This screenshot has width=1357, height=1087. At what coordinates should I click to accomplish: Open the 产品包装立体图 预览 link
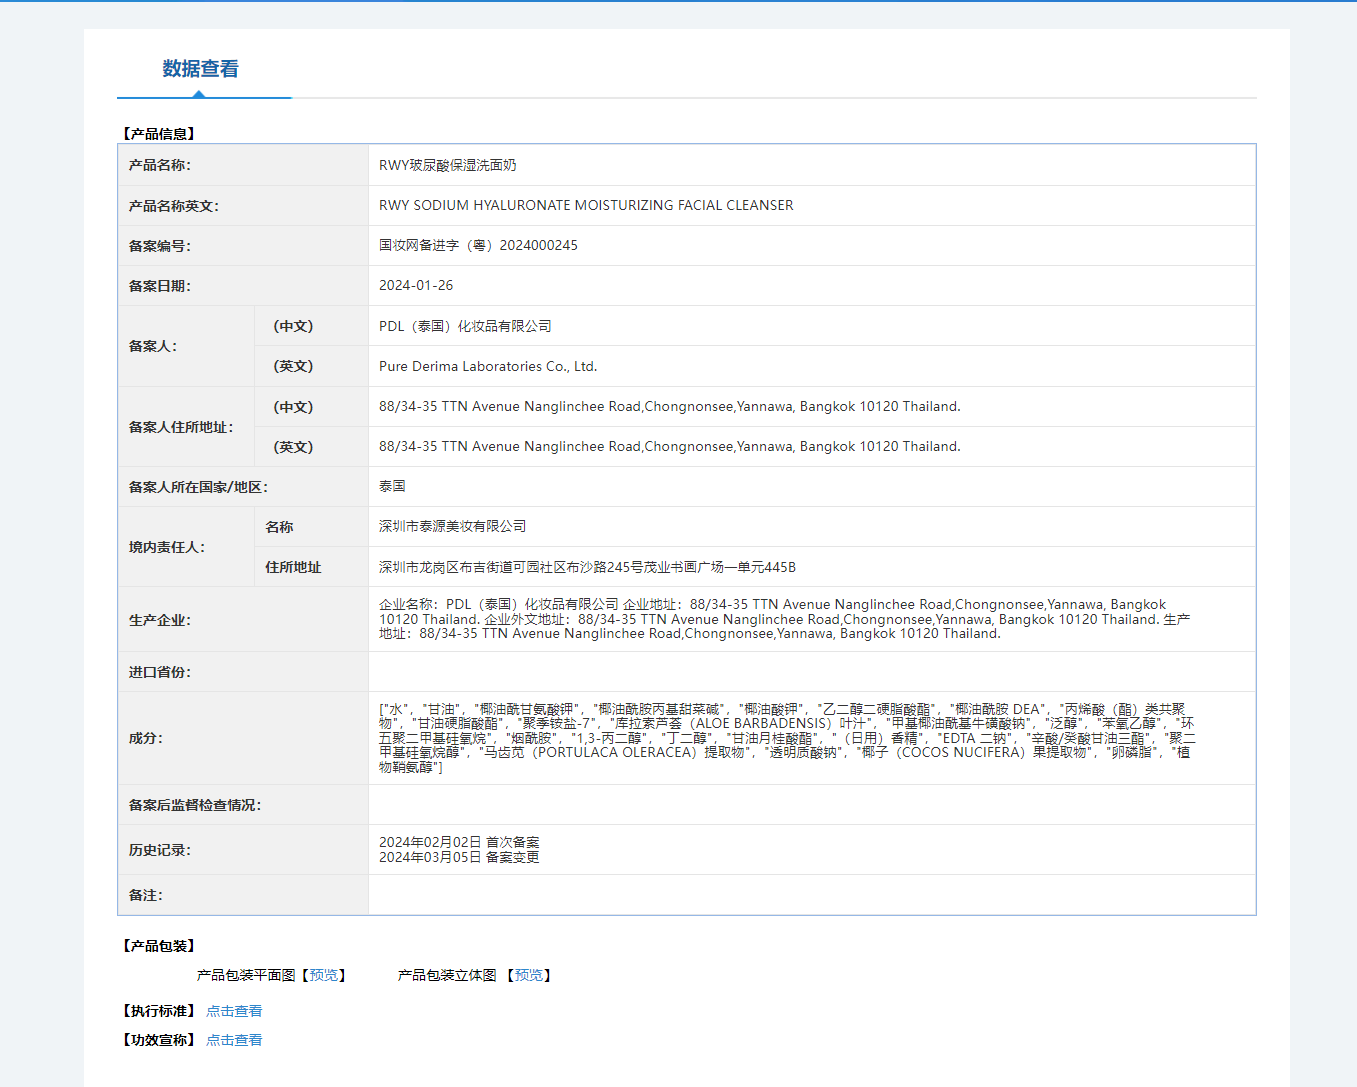pos(529,975)
